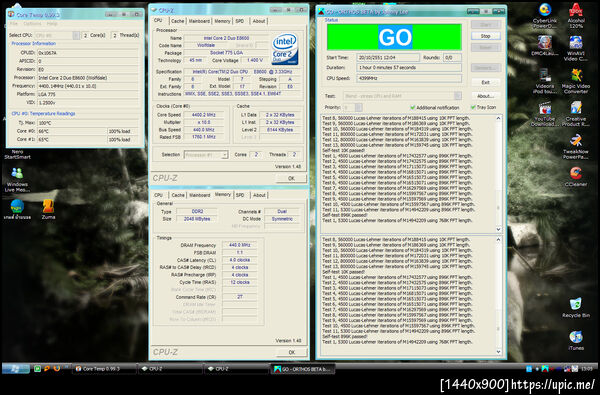Open the Nero StartSmart shortcut

[17, 154]
